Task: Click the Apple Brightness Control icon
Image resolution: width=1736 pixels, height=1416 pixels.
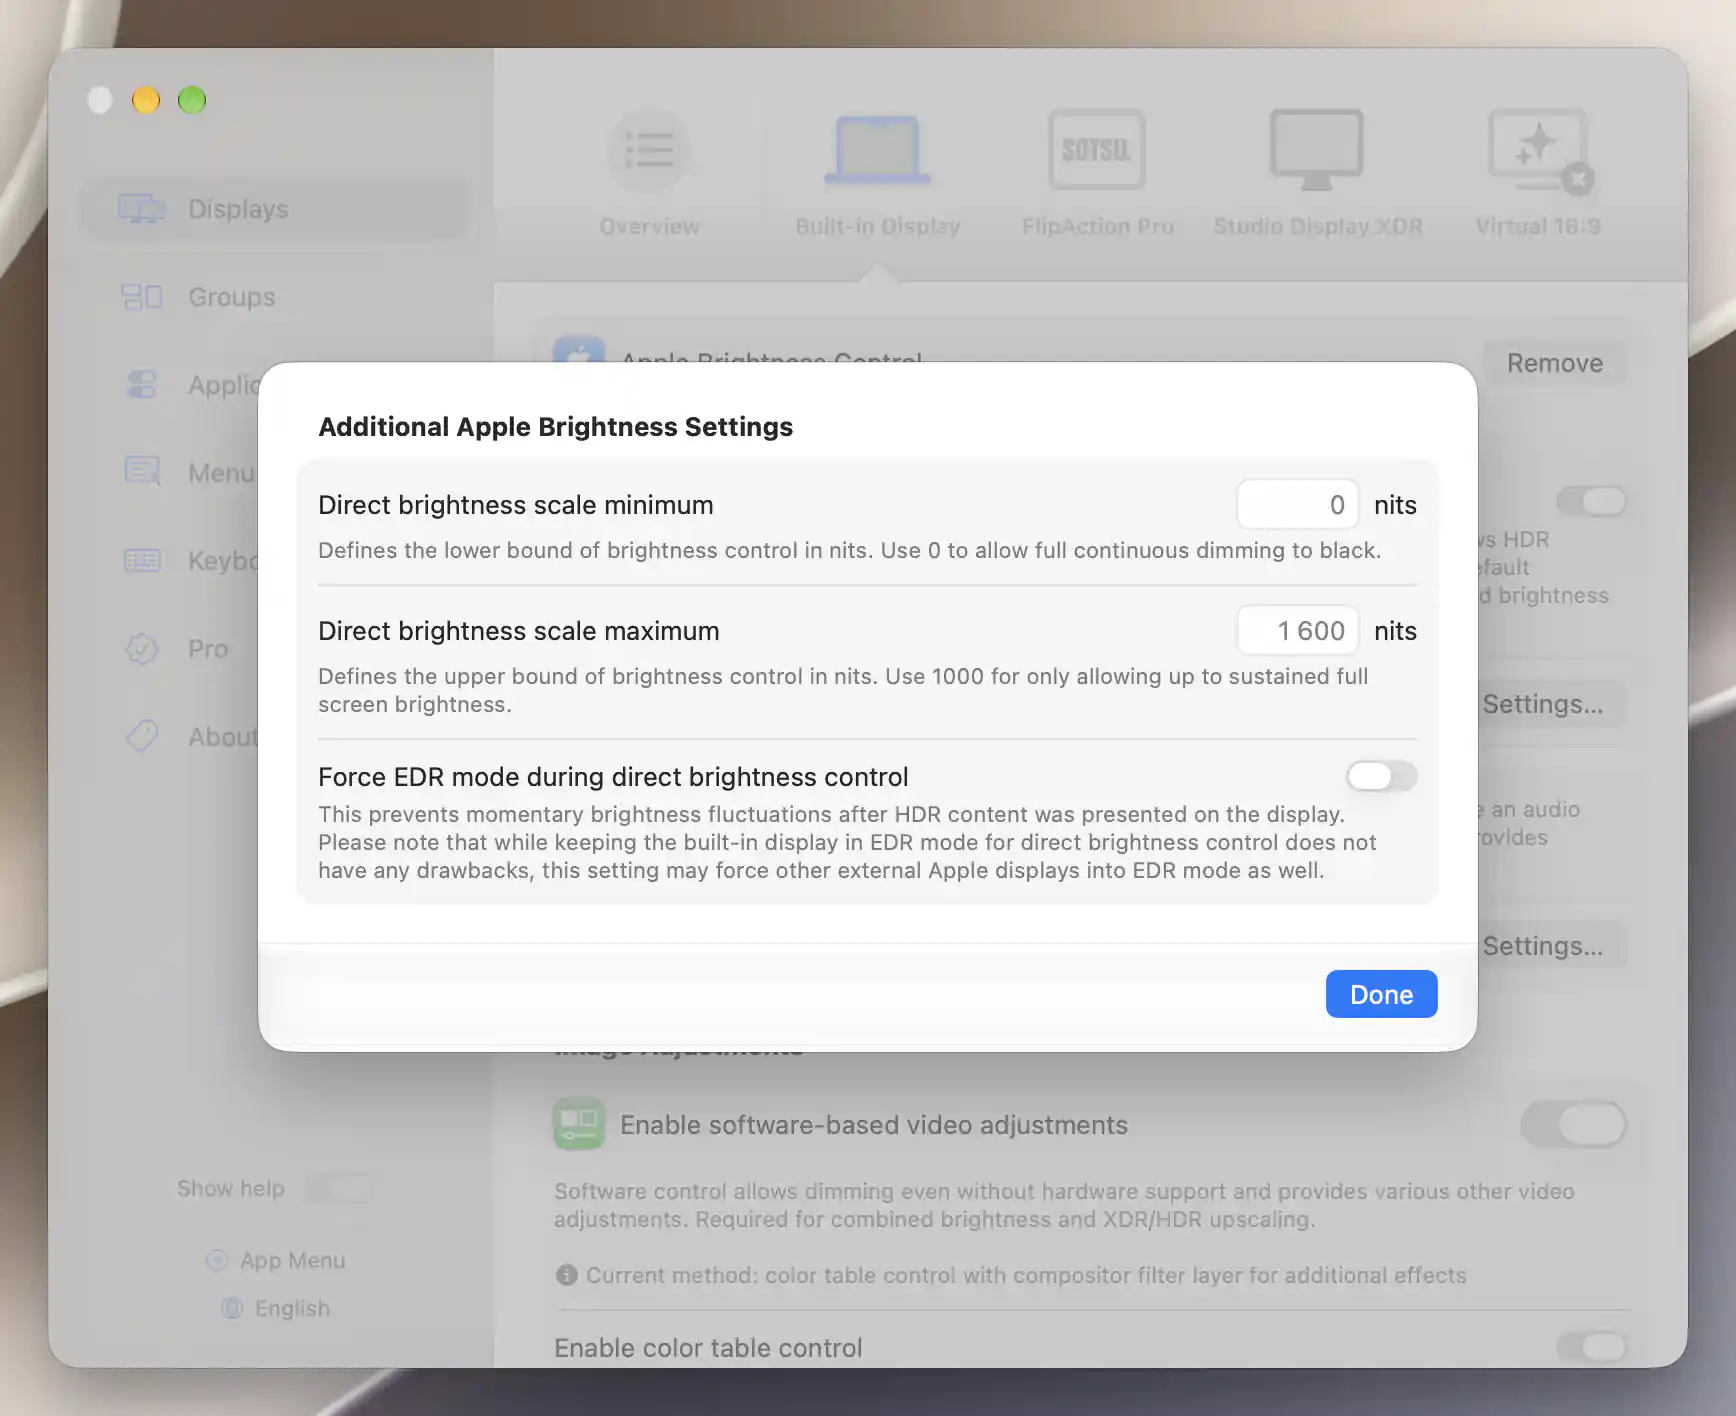Action: (578, 349)
